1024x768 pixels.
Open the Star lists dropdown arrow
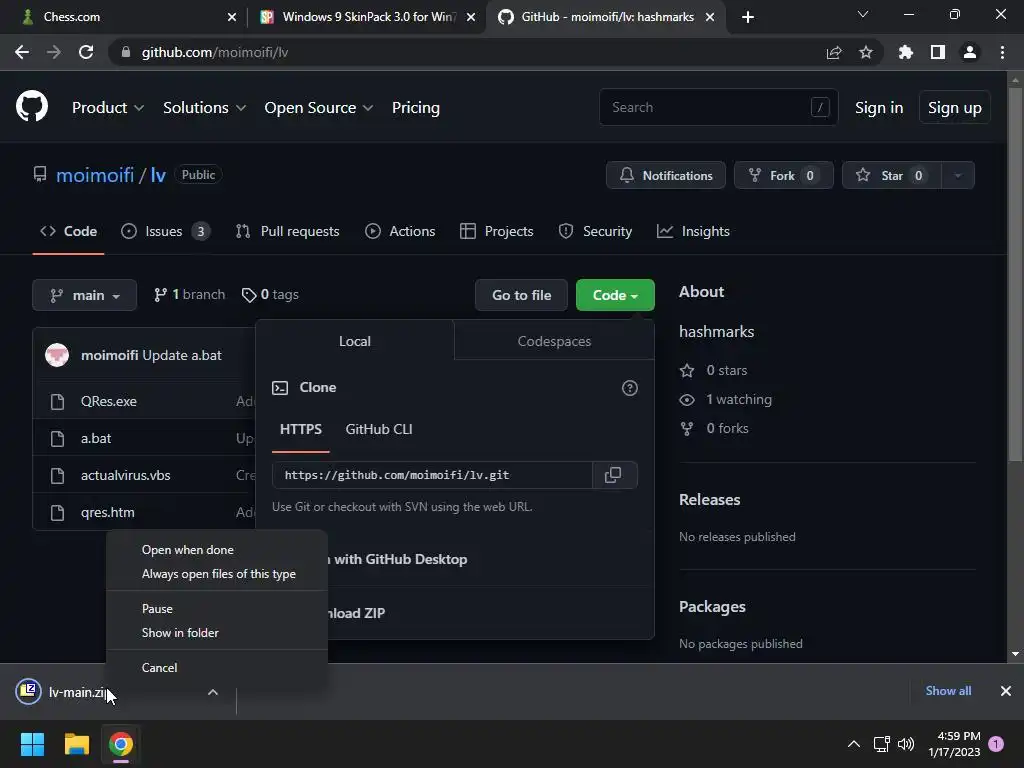958,175
